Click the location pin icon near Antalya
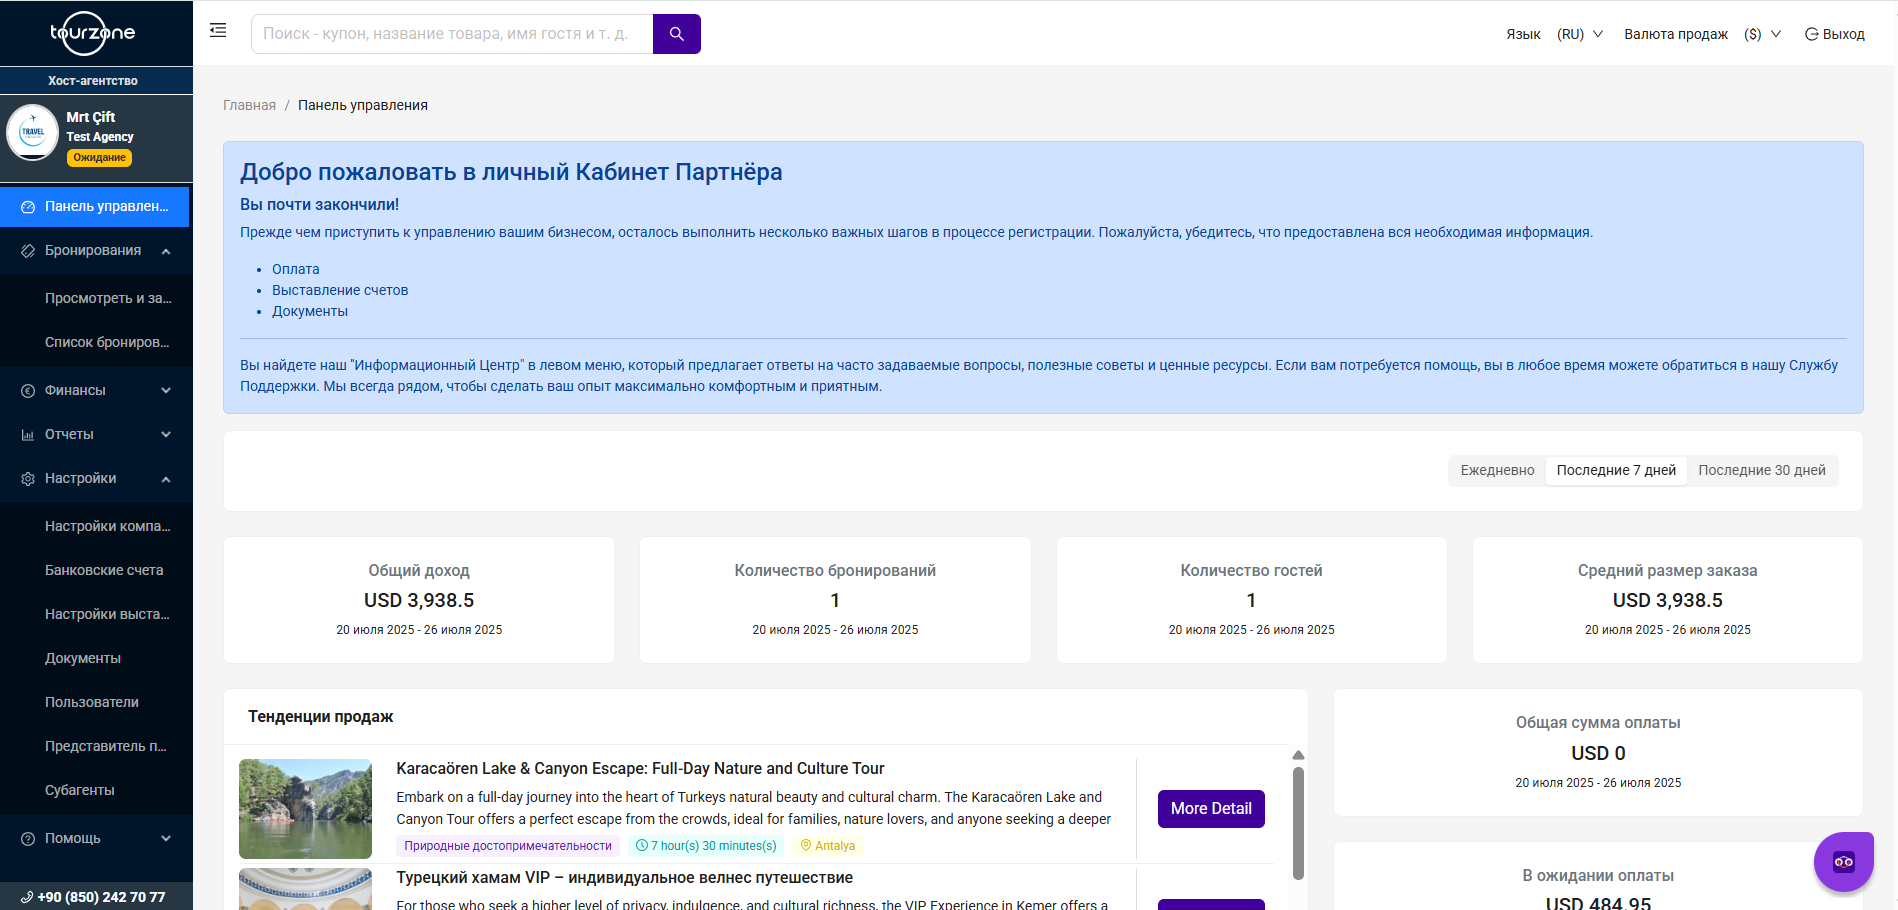1898x910 pixels. point(806,846)
